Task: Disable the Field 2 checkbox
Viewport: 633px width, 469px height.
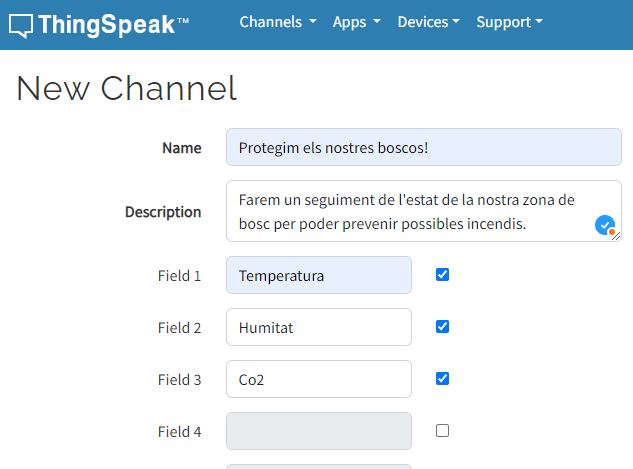Action: (x=443, y=326)
